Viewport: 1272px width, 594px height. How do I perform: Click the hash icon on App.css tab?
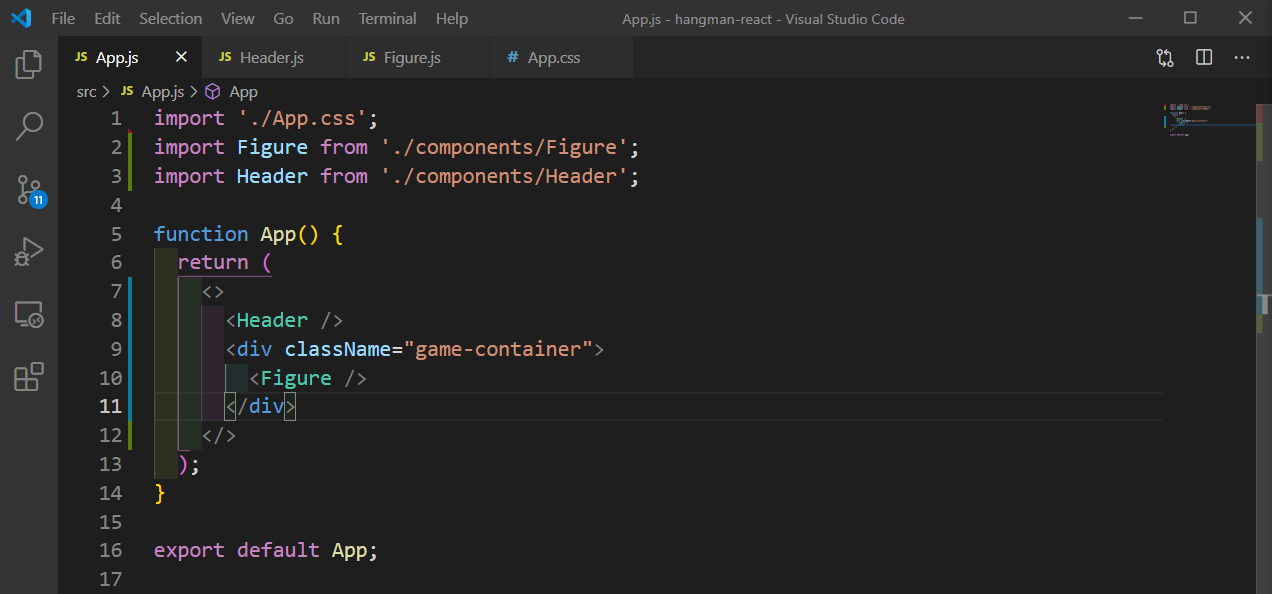tap(513, 58)
